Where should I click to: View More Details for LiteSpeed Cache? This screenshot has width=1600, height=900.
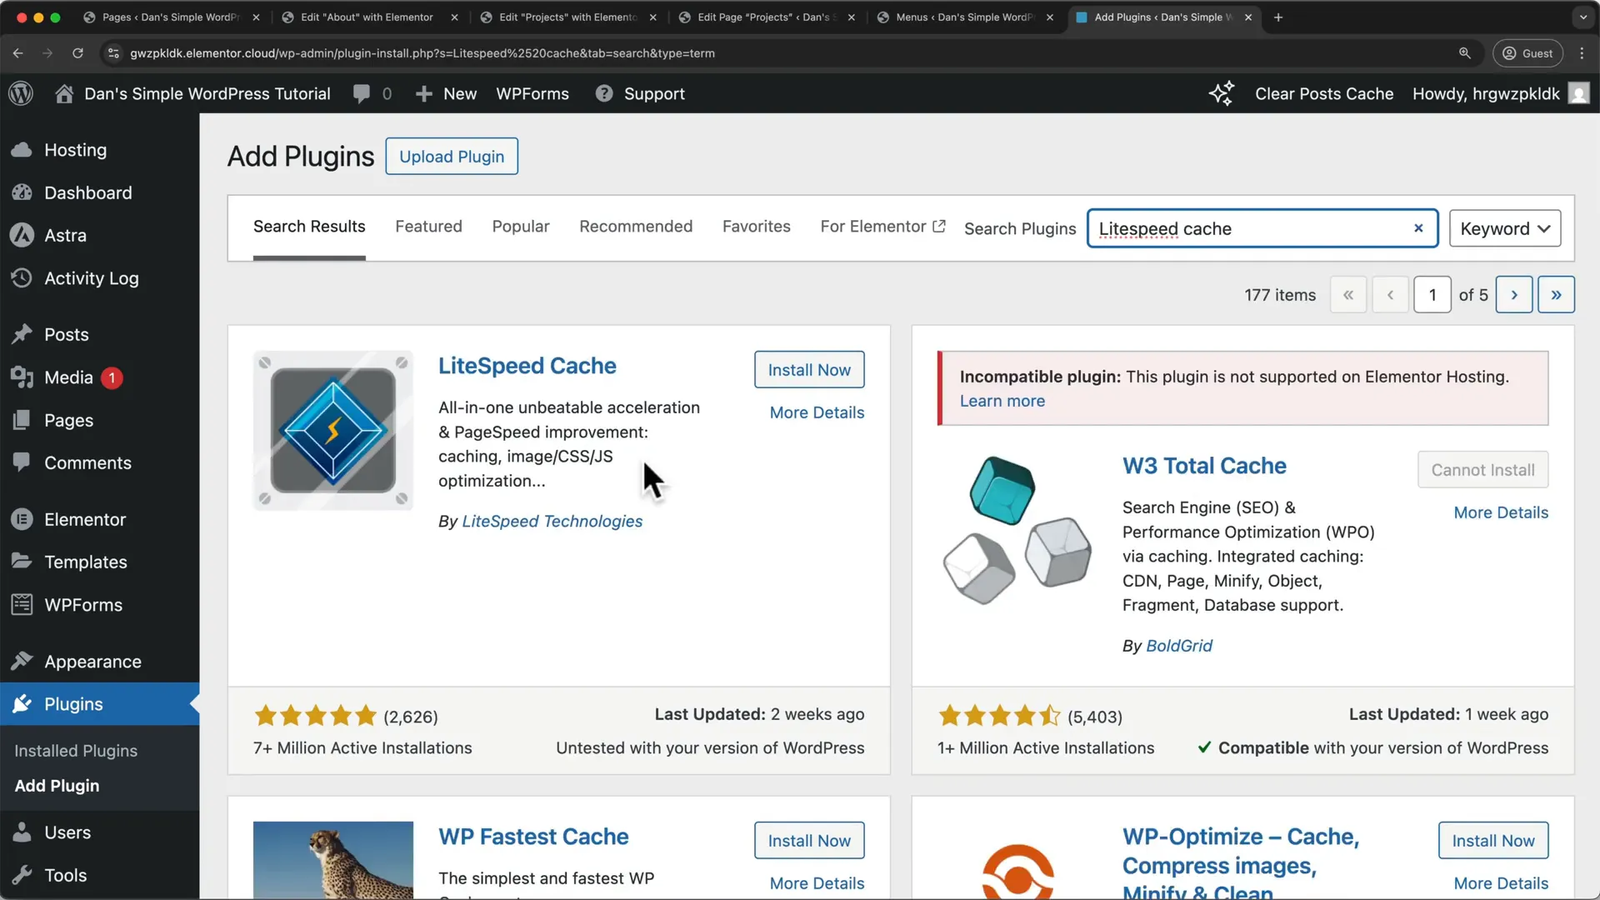tap(817, 412)
